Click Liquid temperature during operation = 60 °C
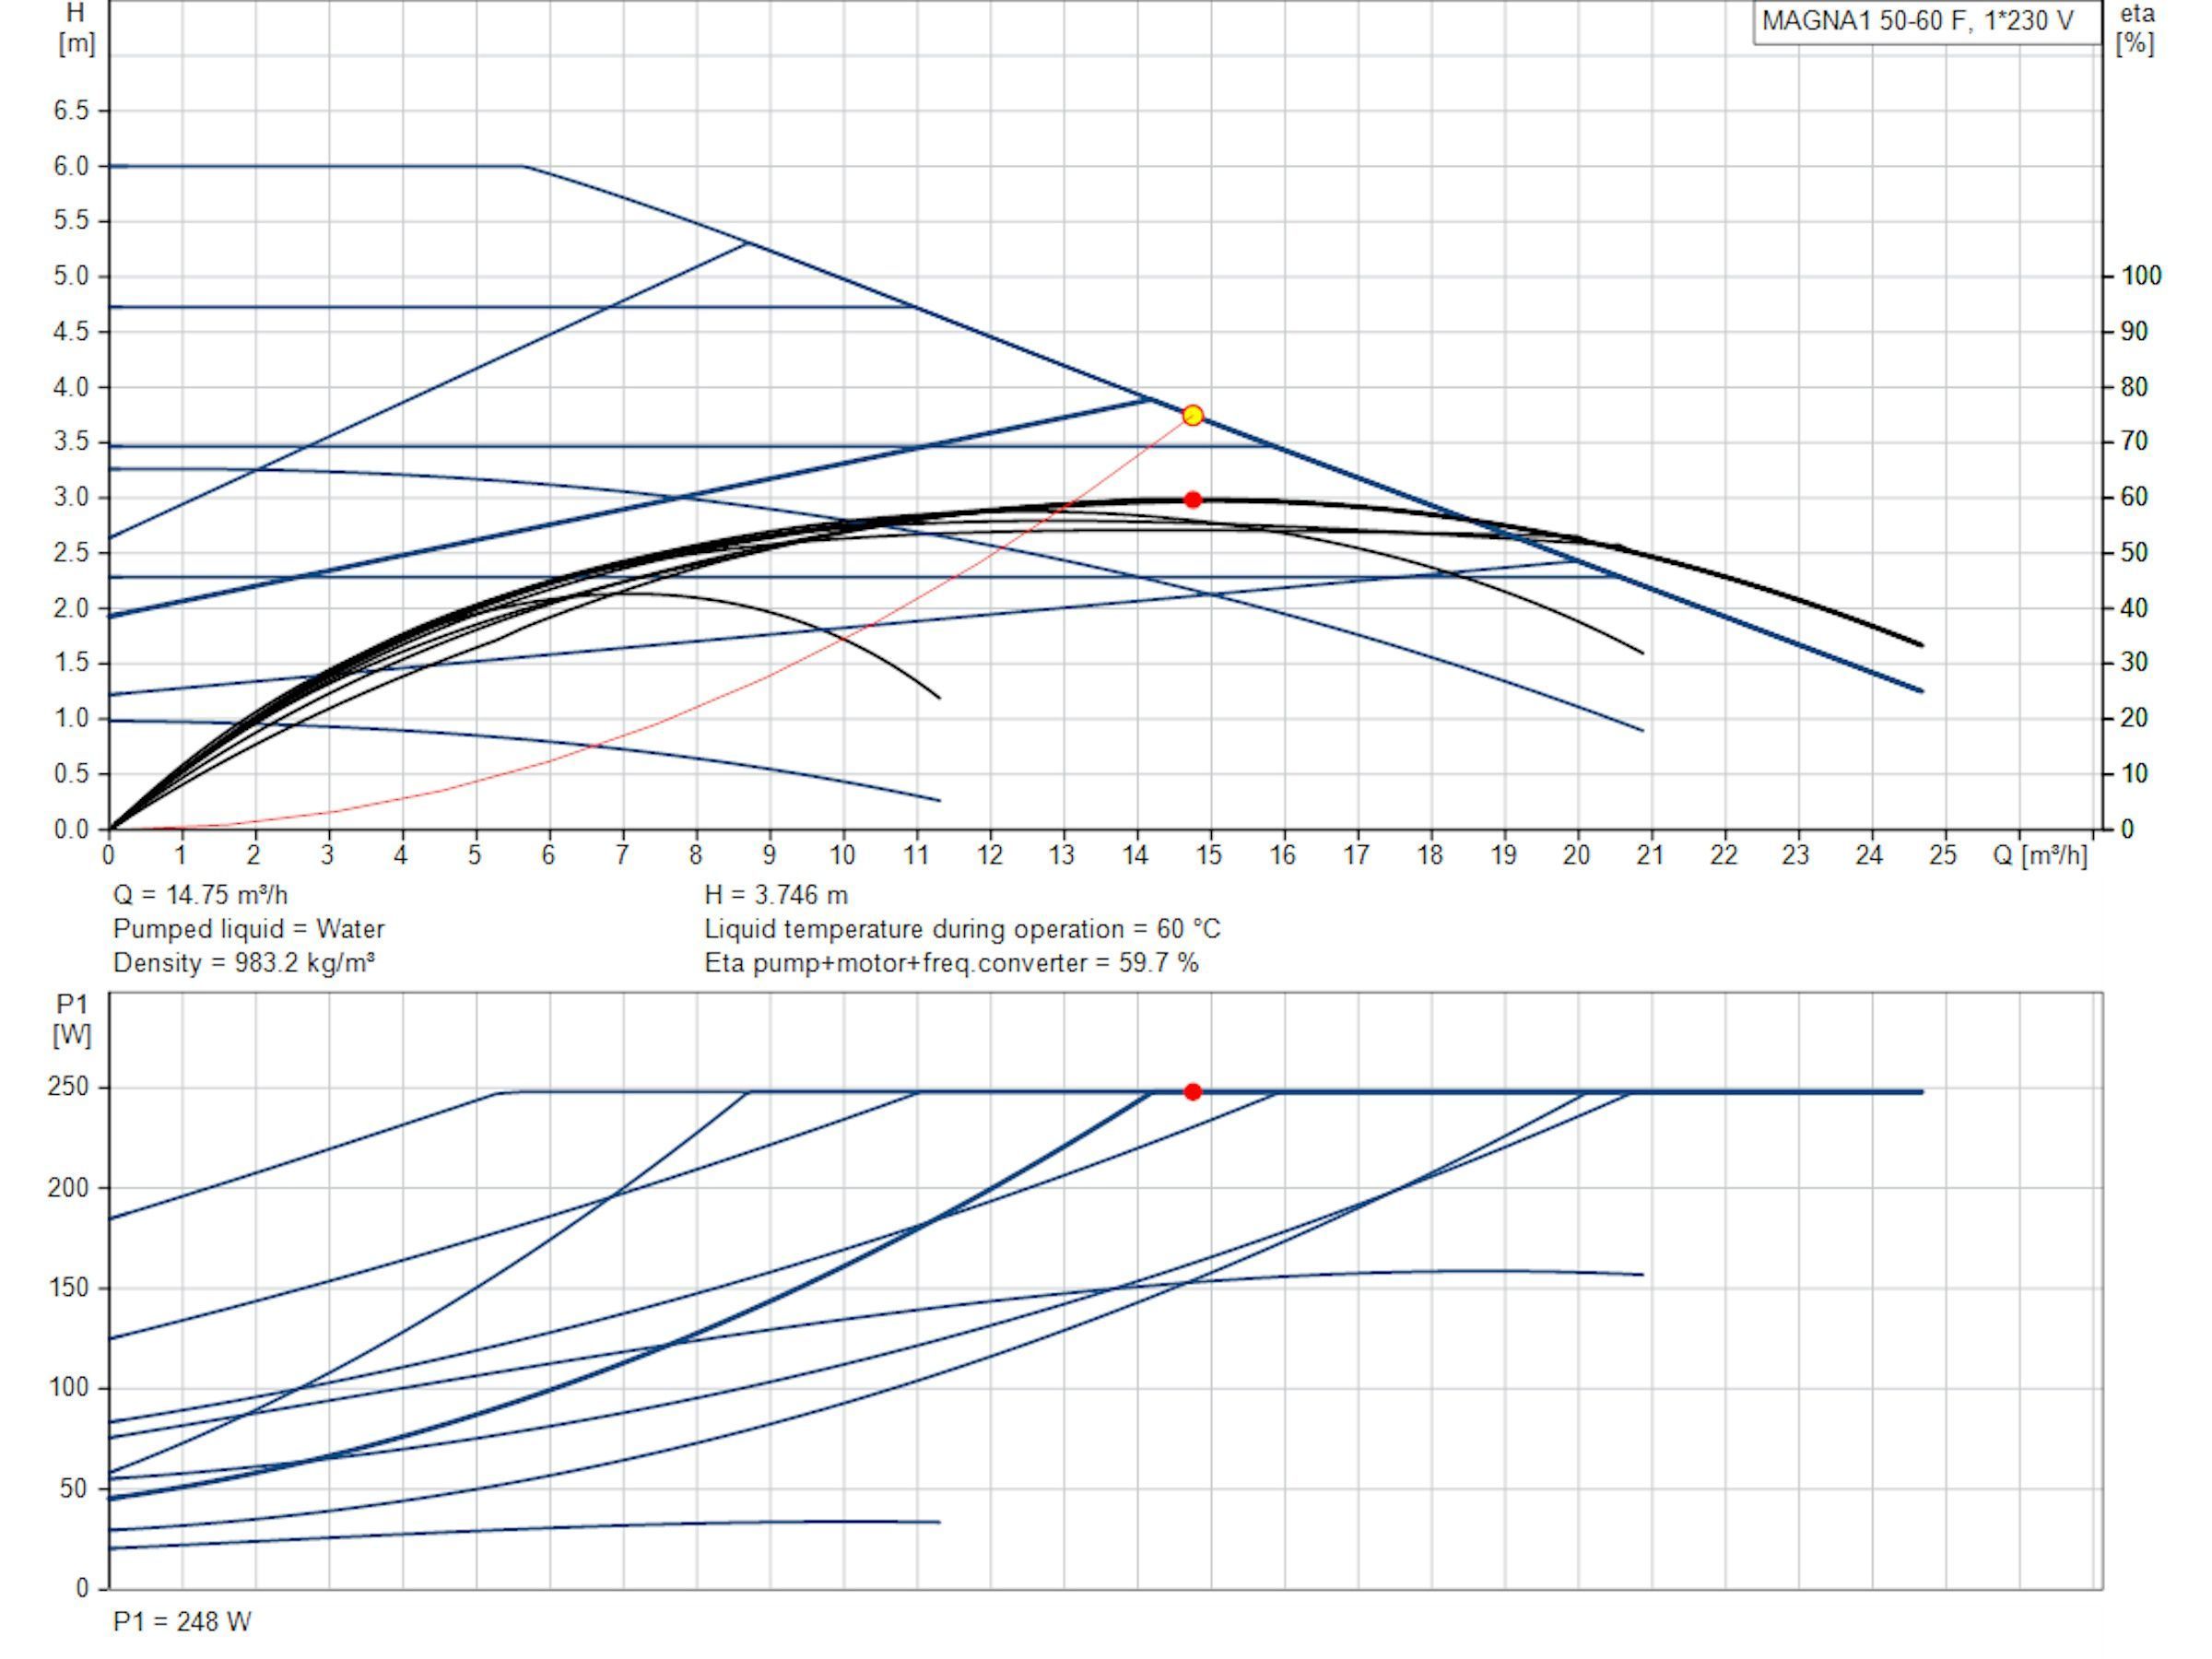Viewport: 2212px width, 1659px height. click(962, 929)
